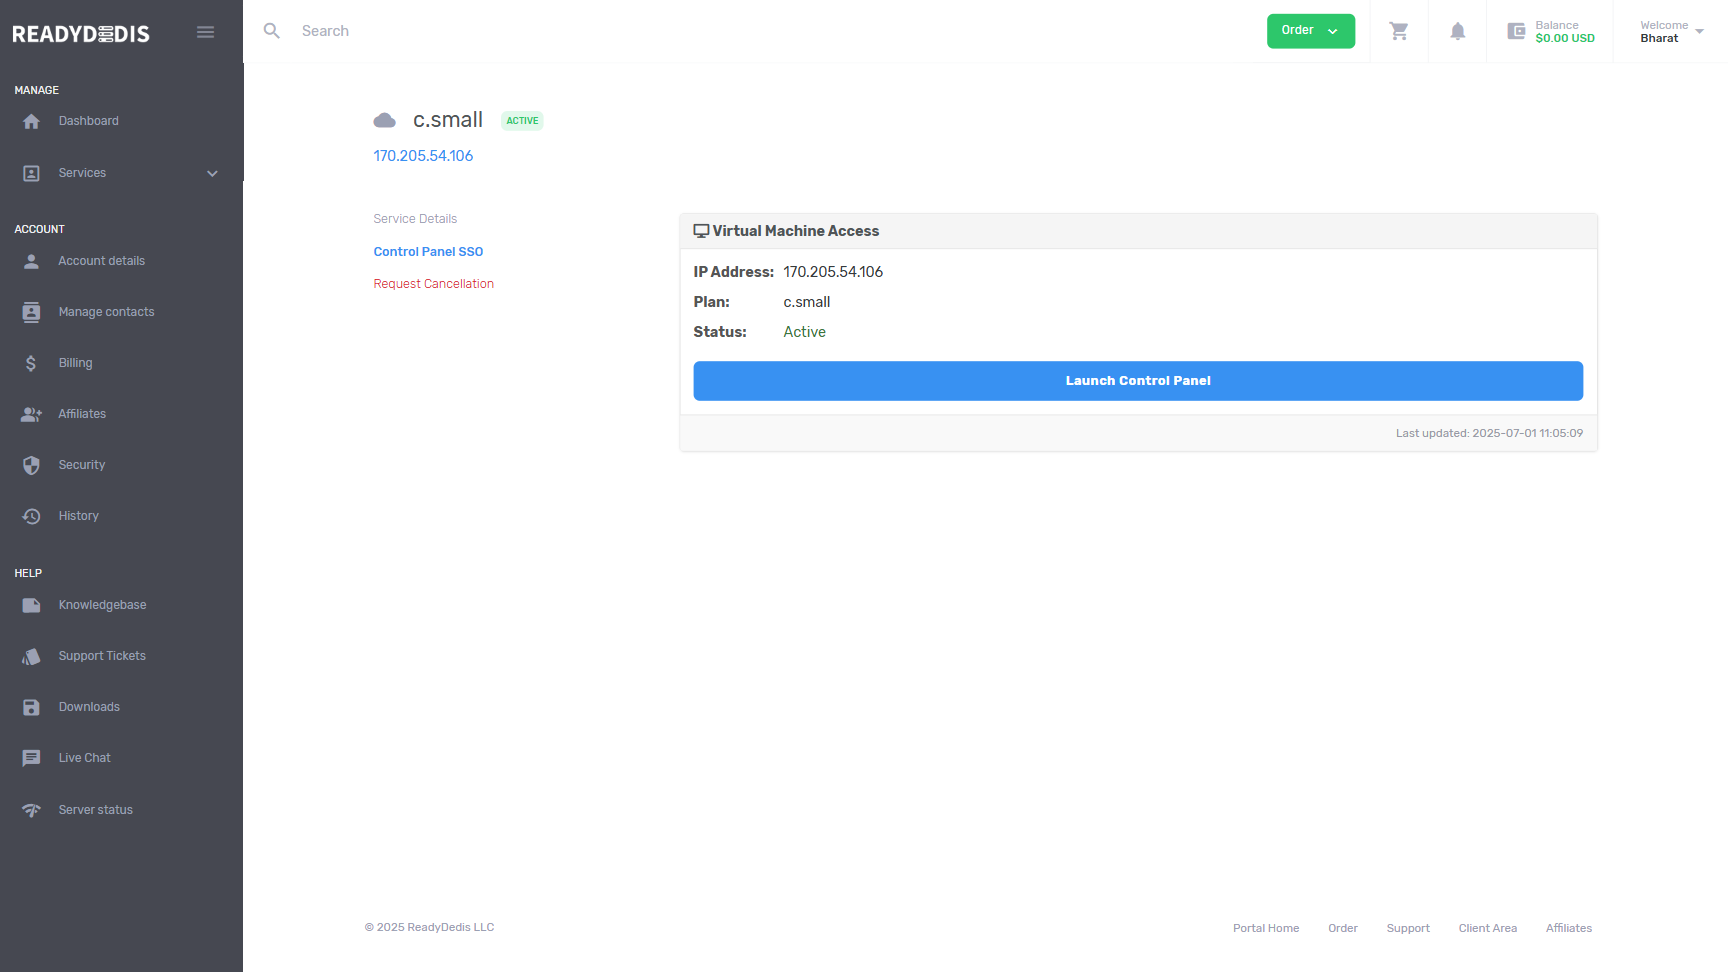Click the Live Chat bubble icon
Viewport: 1728px width, 972px height.
point(31,758)
